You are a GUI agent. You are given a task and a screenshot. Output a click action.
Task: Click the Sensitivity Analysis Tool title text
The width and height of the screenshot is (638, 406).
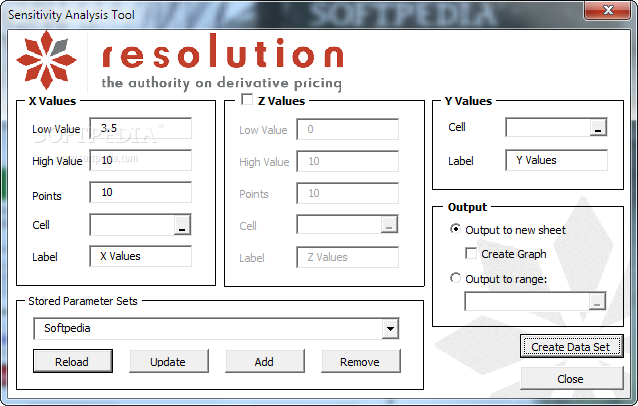(71, 15)
